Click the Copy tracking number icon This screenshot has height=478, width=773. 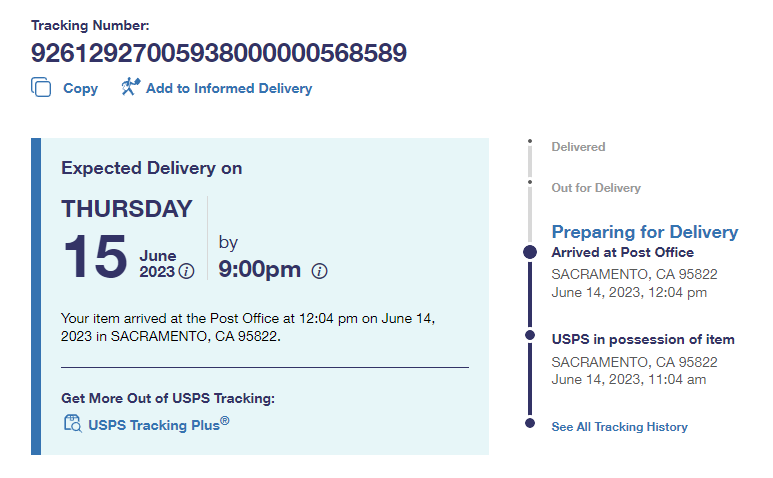41,88
